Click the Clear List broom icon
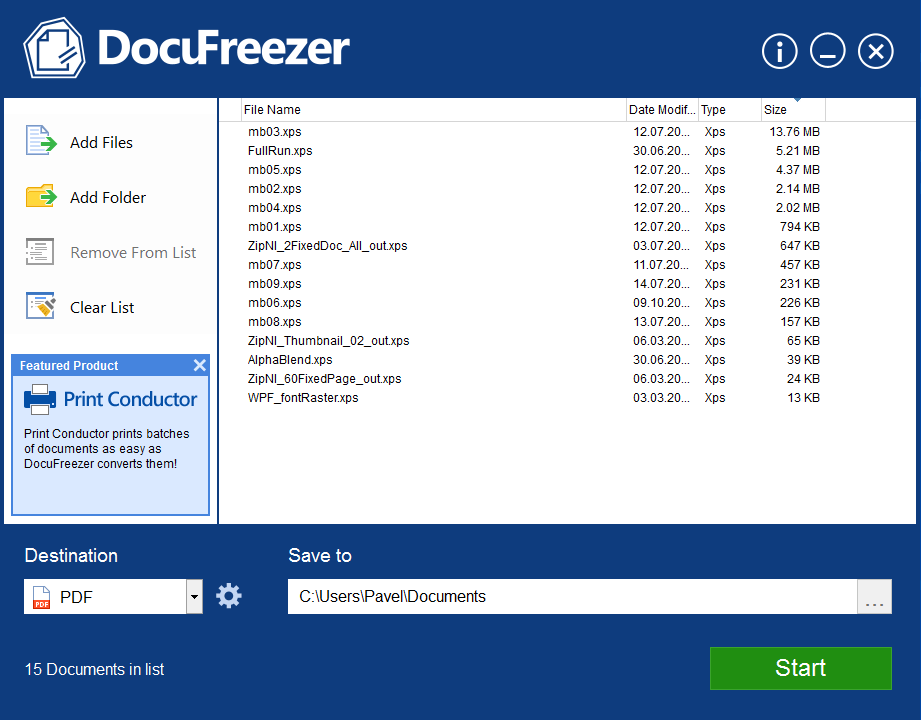 coord(41,306)
